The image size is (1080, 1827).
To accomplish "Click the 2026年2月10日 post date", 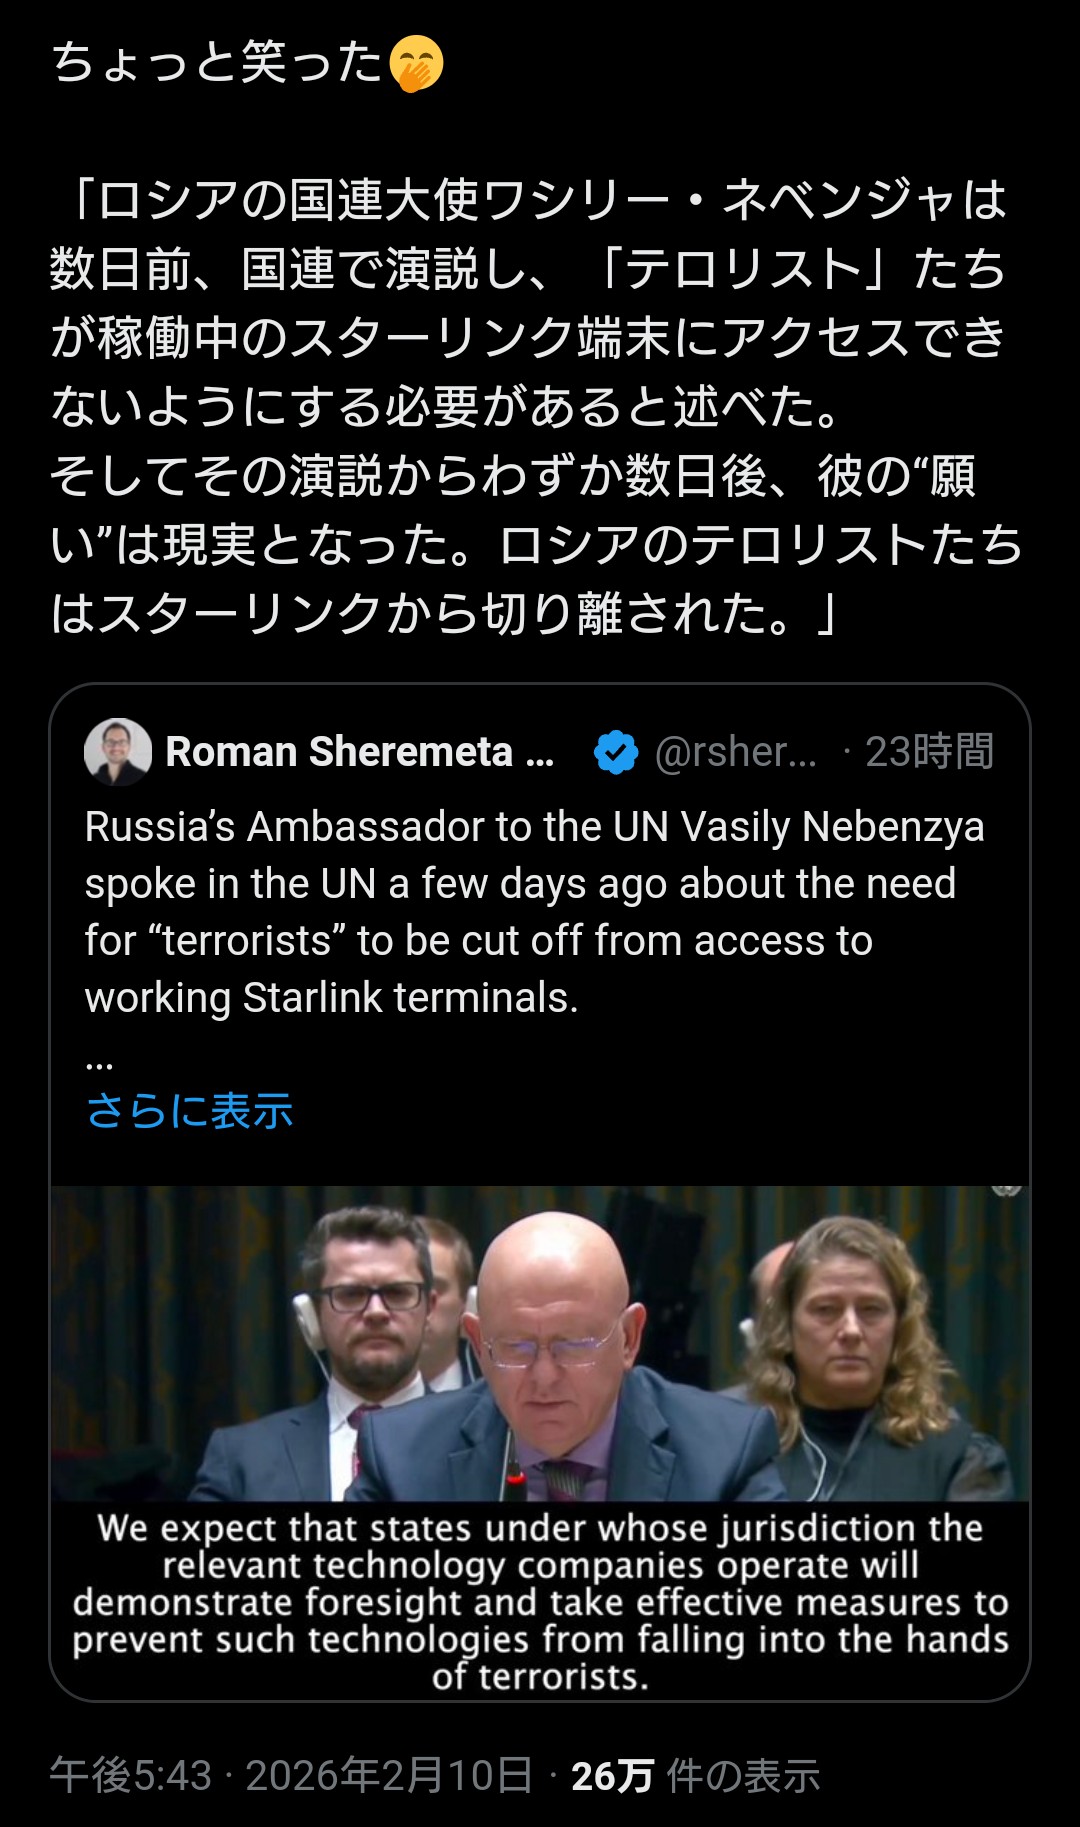I will click(388, 1776).
